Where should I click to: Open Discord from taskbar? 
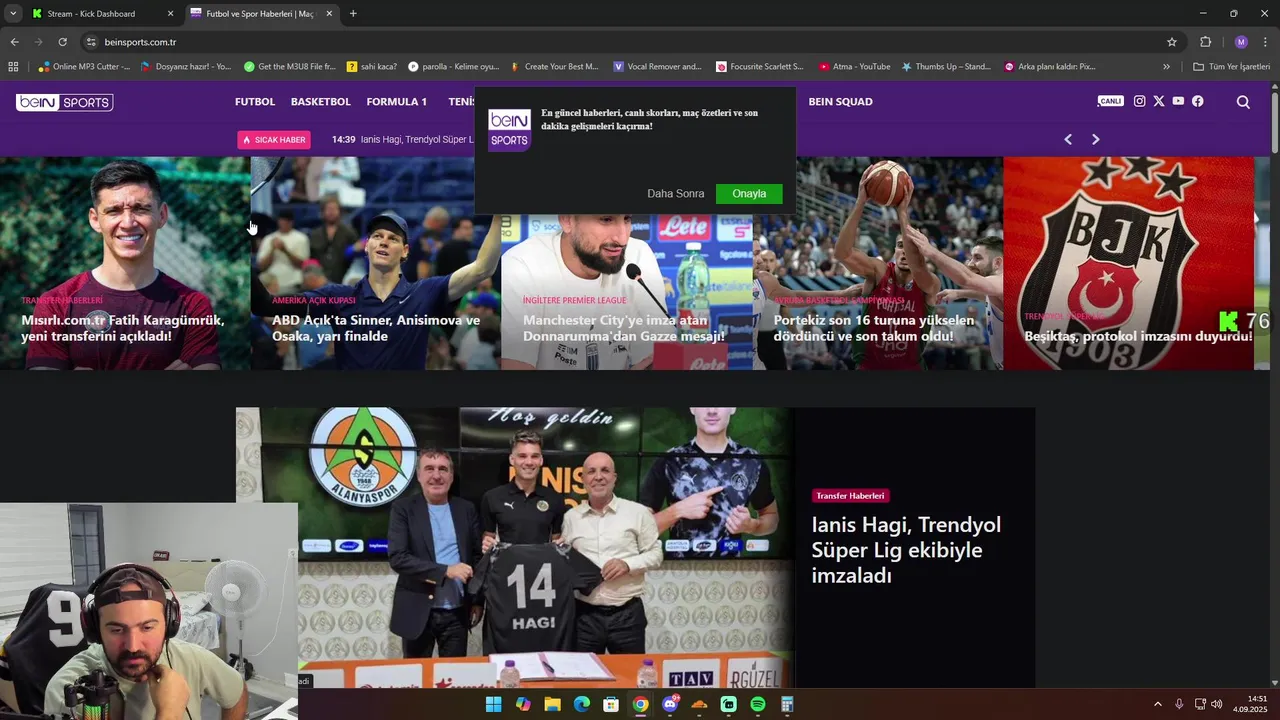tap(670, 704)
